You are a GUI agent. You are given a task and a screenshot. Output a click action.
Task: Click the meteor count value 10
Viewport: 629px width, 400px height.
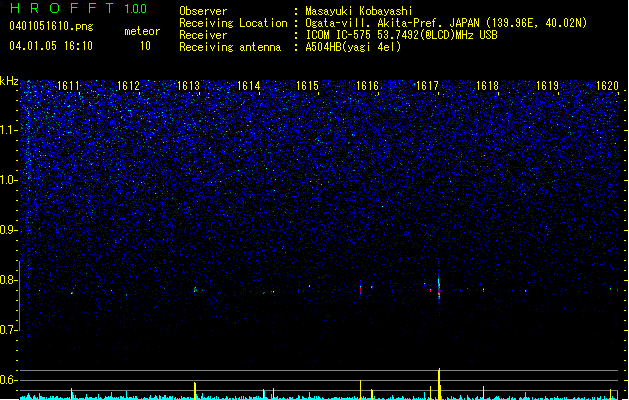(x=145, y=46)
